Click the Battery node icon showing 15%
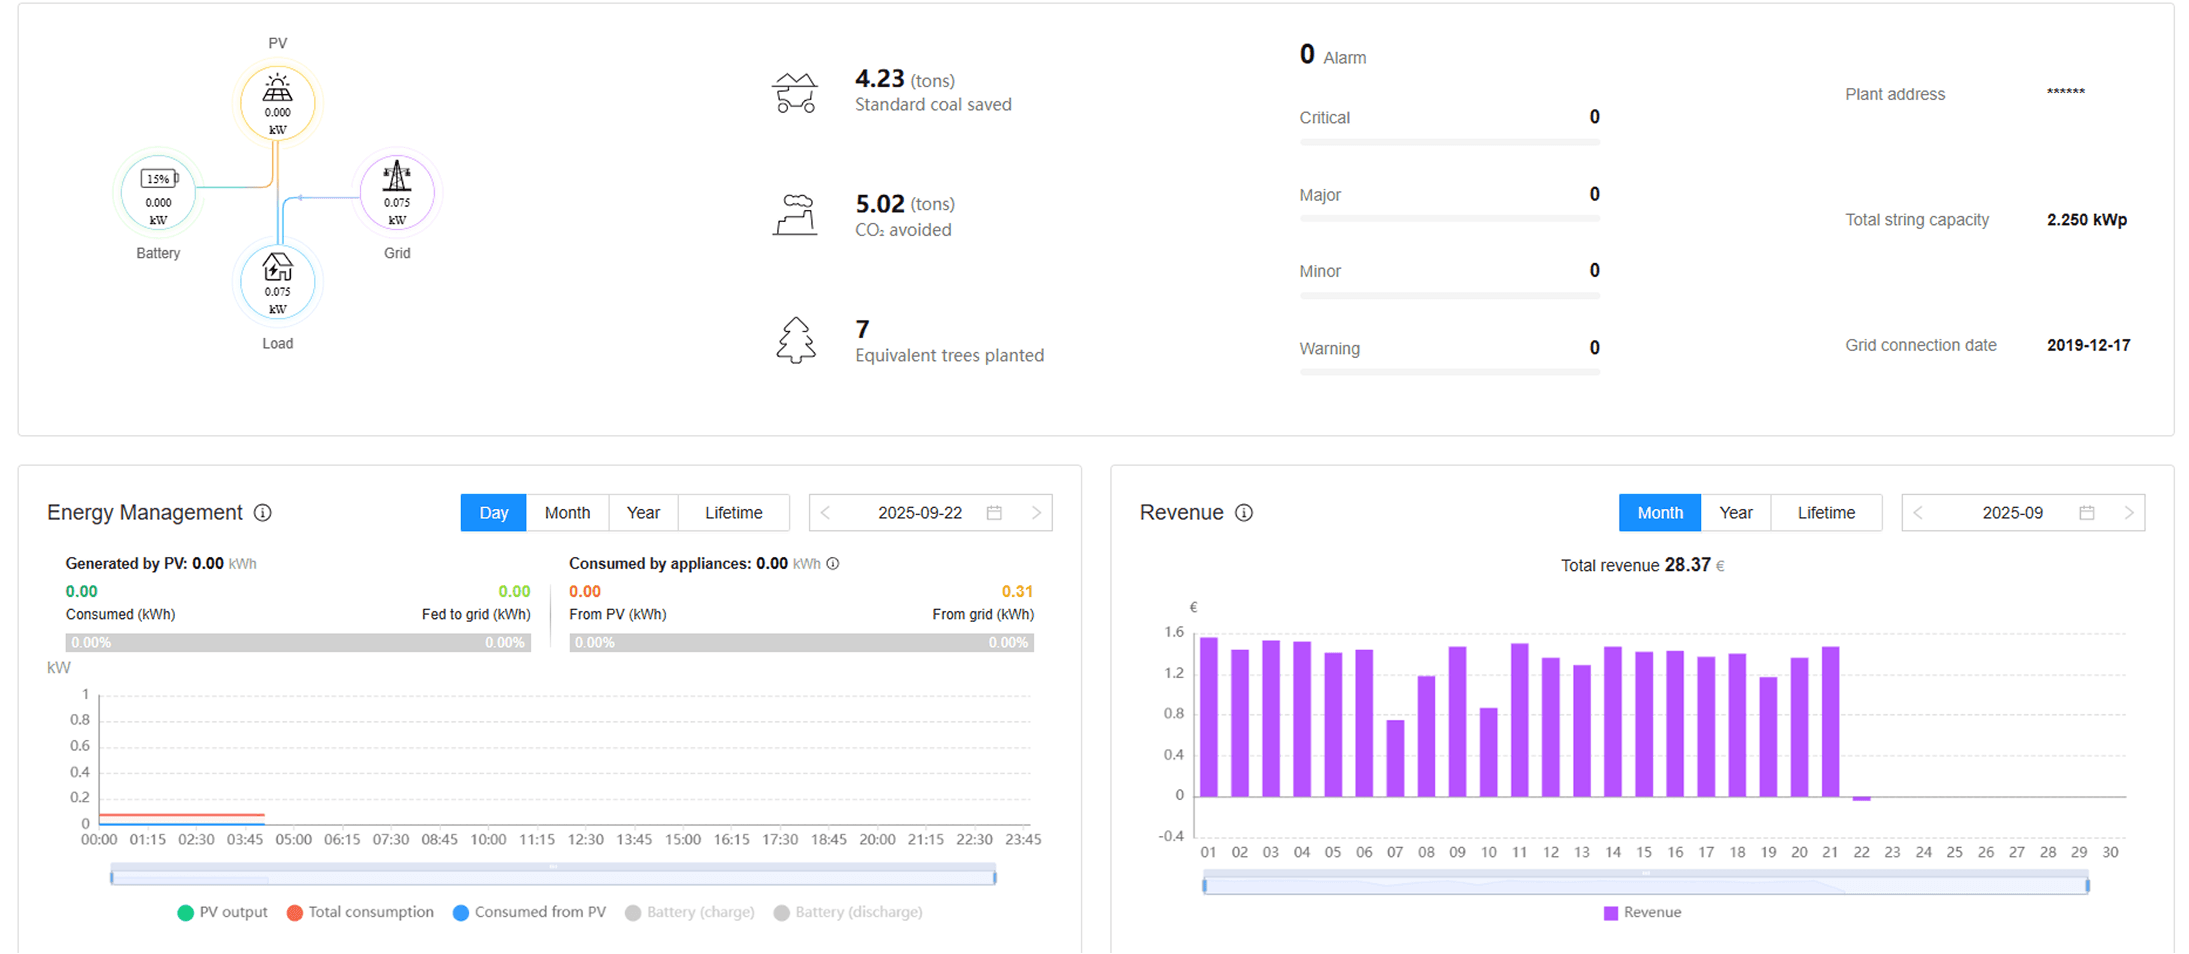 (x=159, y=179)
